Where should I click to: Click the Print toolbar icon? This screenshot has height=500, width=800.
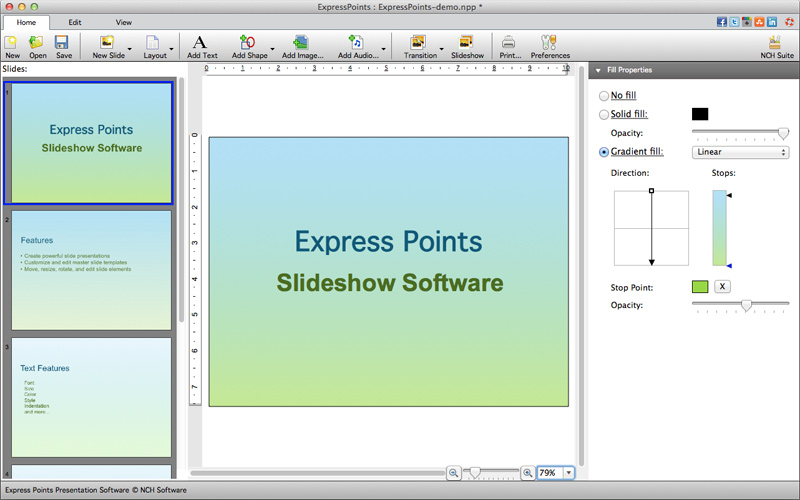[510, 46]
